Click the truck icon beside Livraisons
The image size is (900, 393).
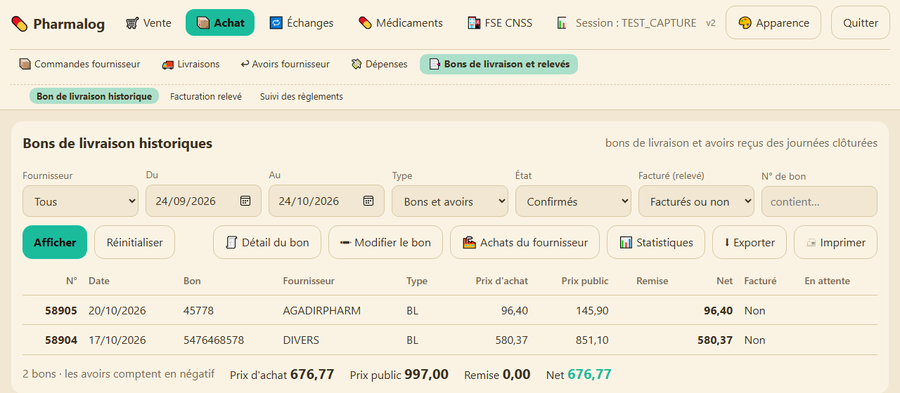(x=168, y=64)
